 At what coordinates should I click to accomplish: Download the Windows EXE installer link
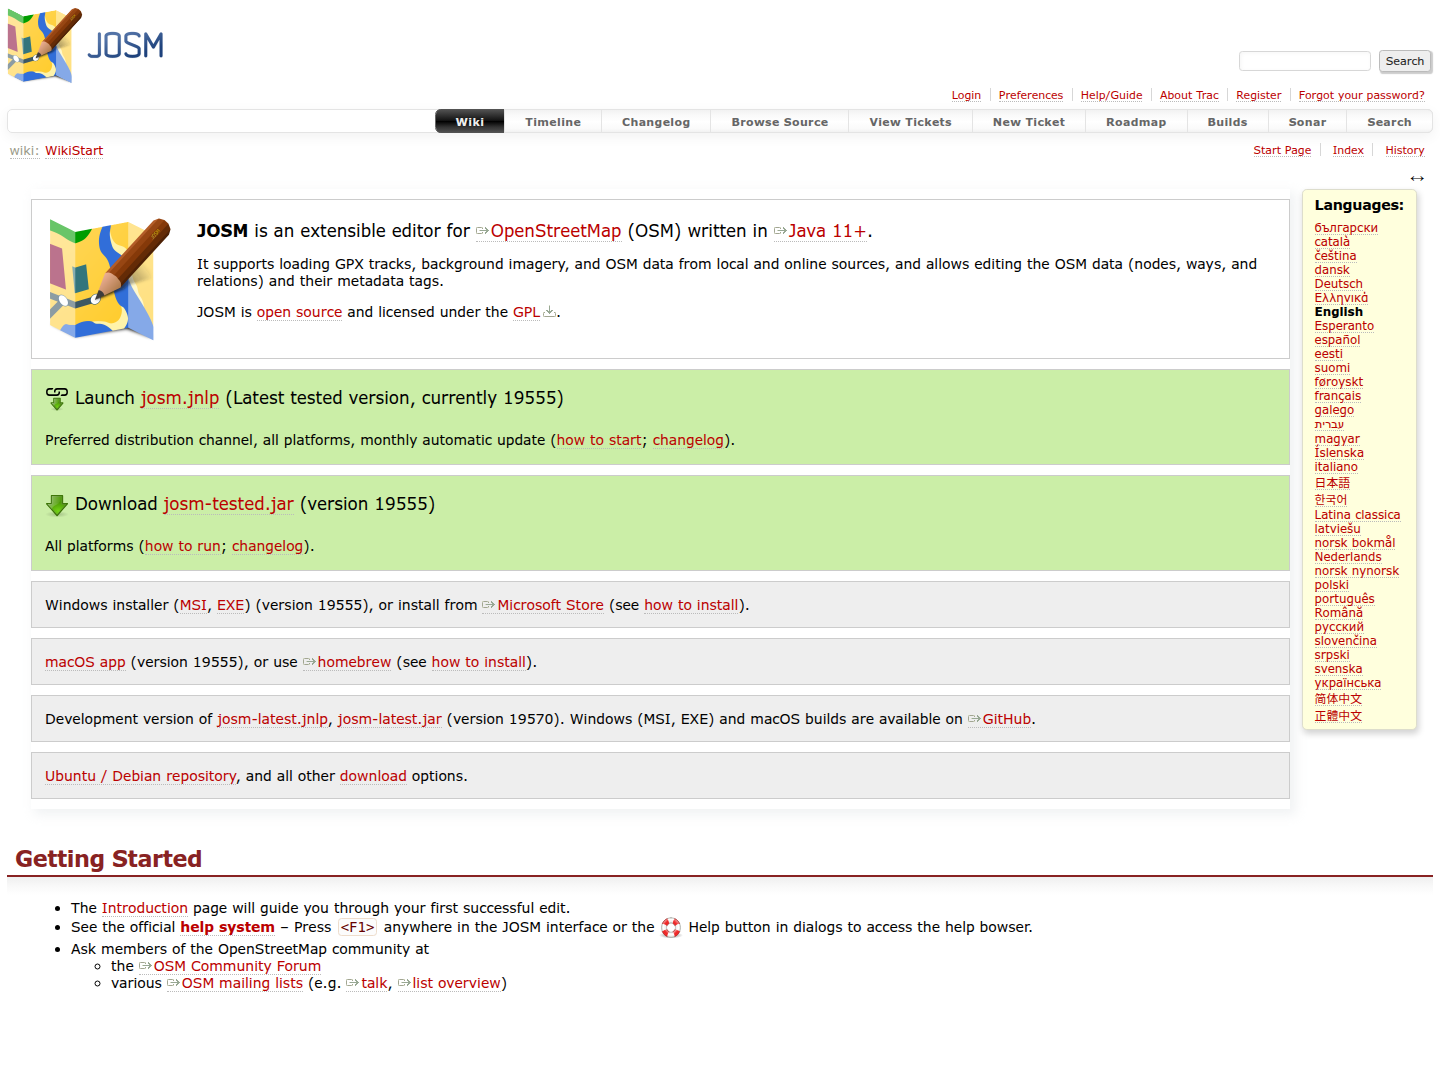click(231, 605)
